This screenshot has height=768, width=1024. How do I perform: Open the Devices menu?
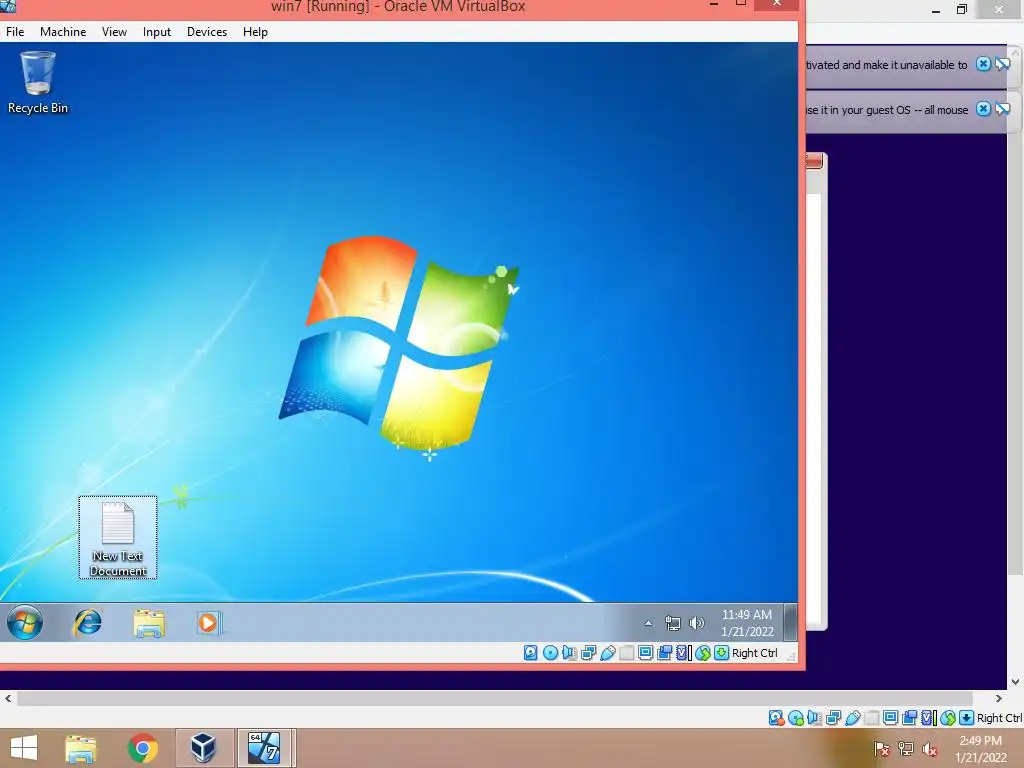[207, 31]
